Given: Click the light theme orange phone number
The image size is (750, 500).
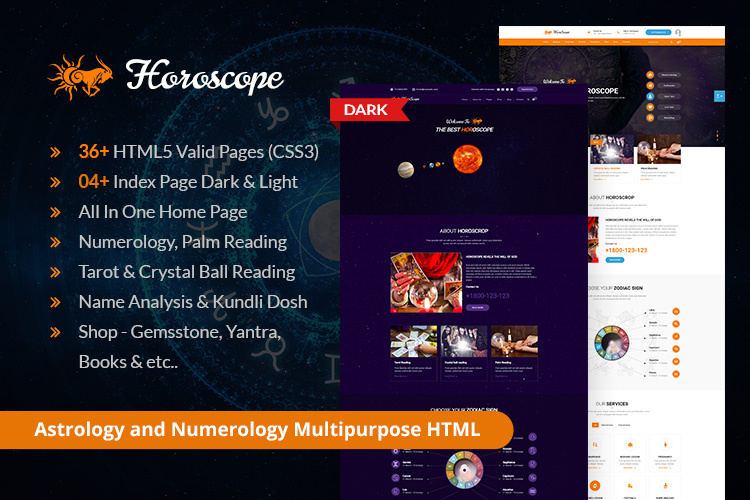Looking at the screenshot, I should (x=626, y=250).
